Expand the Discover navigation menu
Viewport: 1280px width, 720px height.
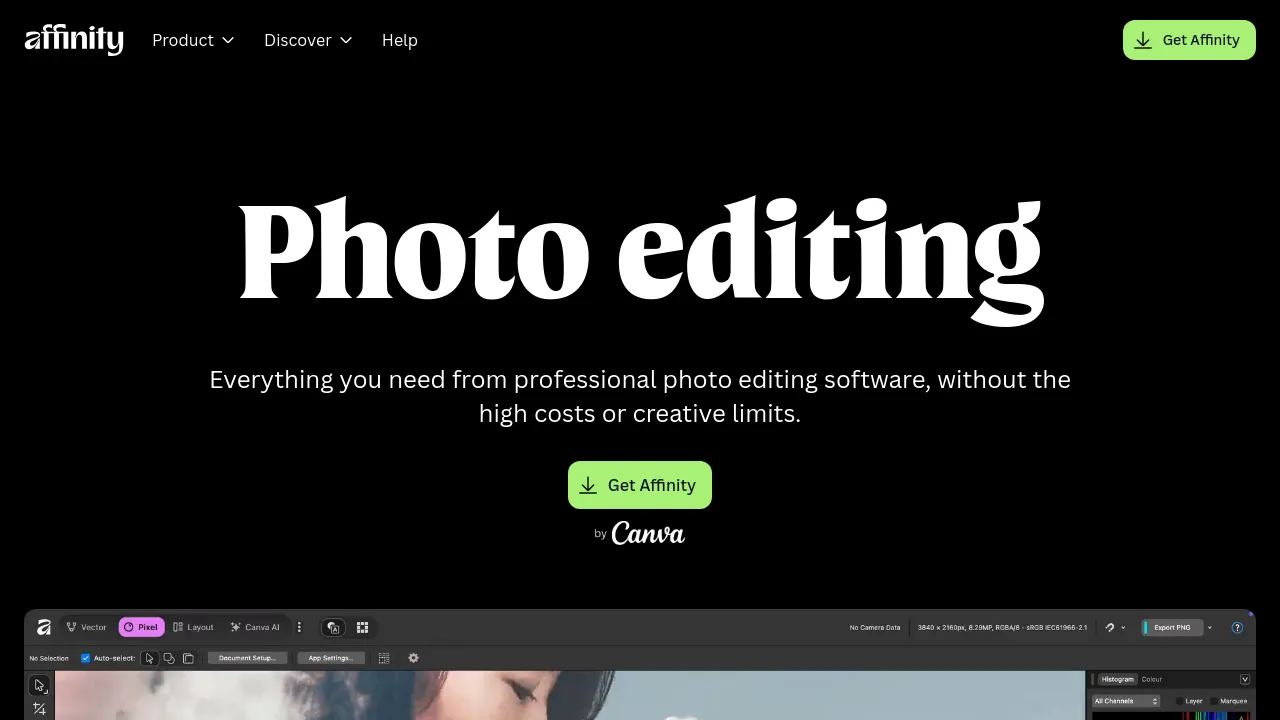pyautogui.click(x=308, y=40)
